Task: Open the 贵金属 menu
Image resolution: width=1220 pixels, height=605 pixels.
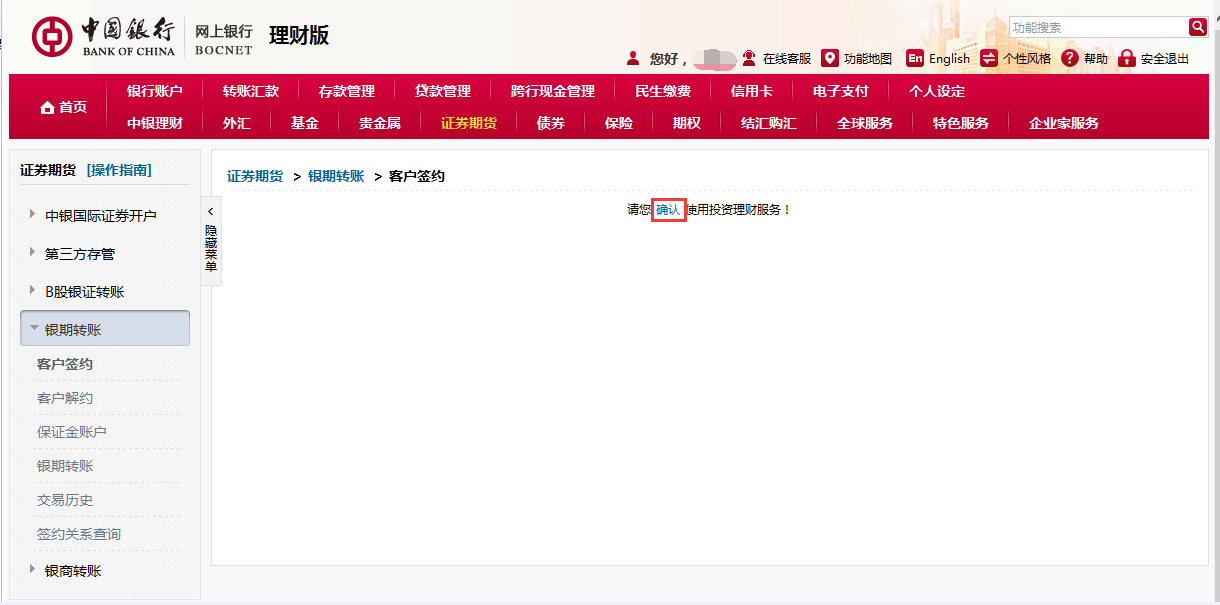Action: click(380, 123)
